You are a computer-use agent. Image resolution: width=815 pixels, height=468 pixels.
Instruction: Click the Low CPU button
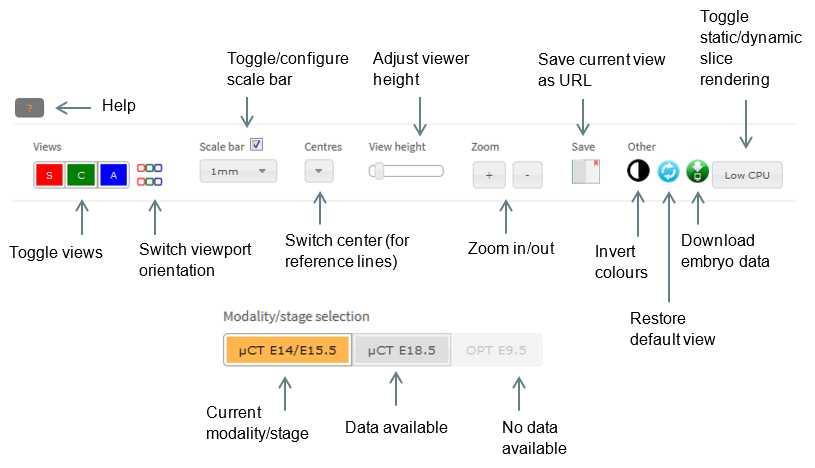(x=747, y=175)
